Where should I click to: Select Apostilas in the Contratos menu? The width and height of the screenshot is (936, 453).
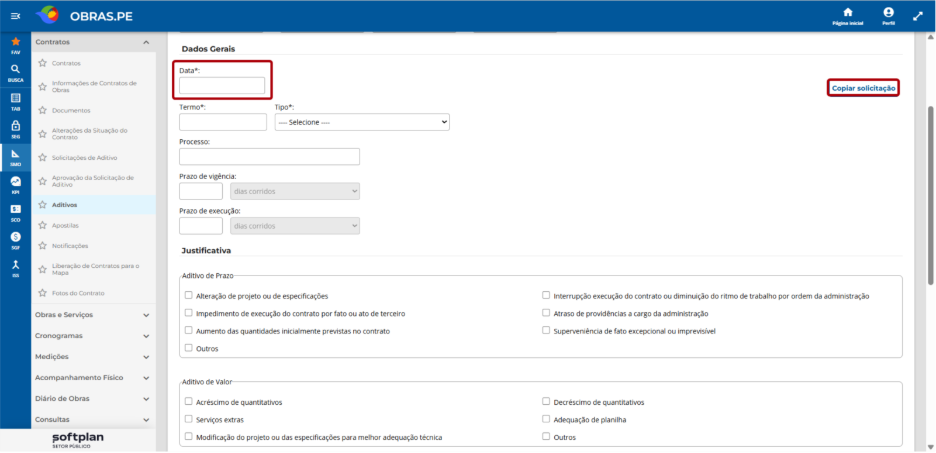pos(65,226)
